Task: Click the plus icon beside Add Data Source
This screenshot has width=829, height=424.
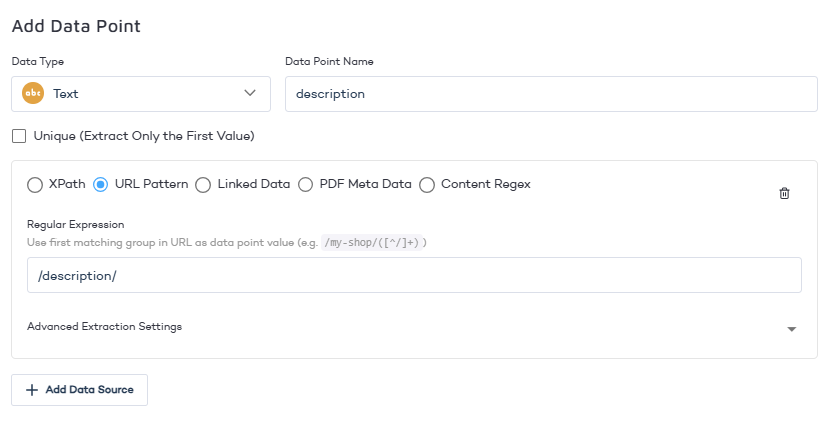Action: [x=32, y=390]
